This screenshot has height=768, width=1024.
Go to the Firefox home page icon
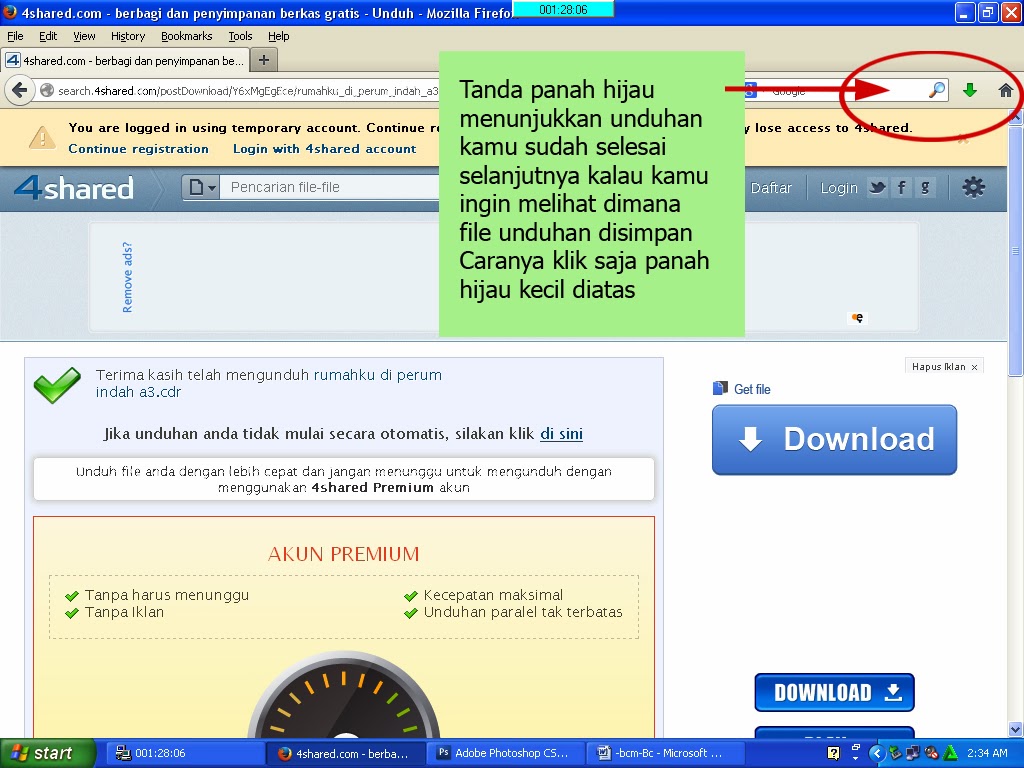1006,90
